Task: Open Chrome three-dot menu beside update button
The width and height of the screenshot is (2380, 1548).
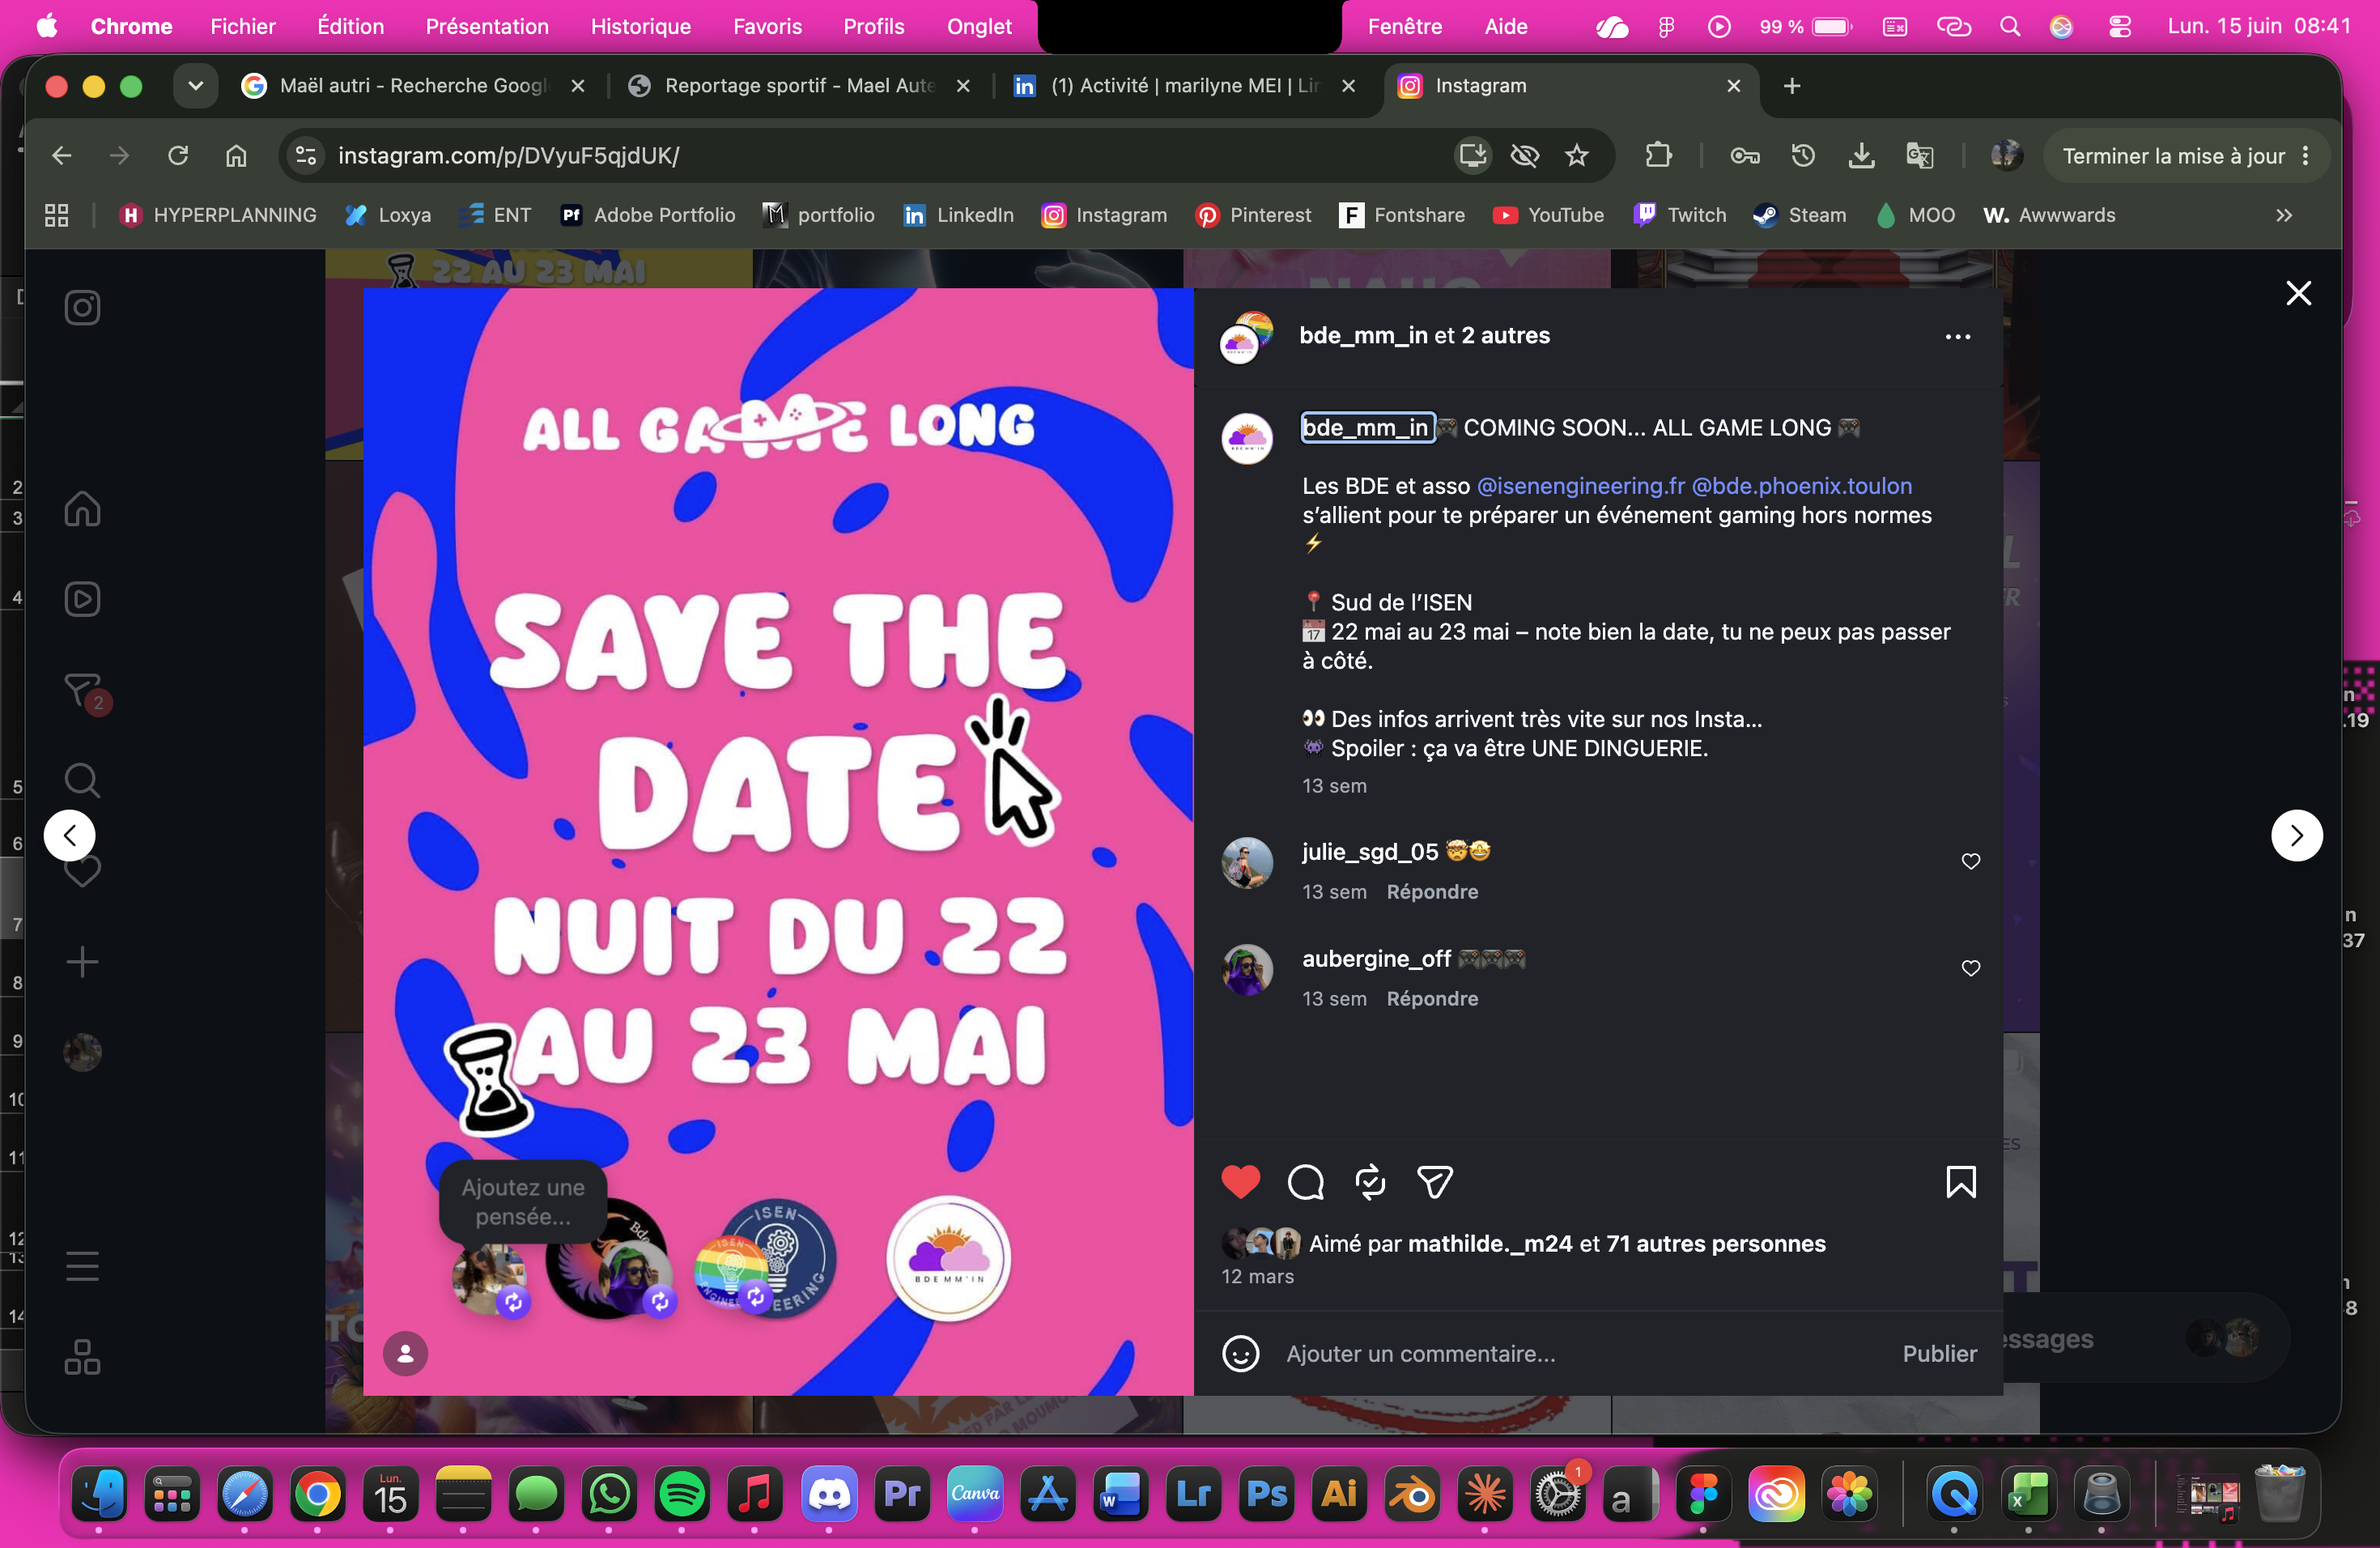Action: coord(2306,156)
